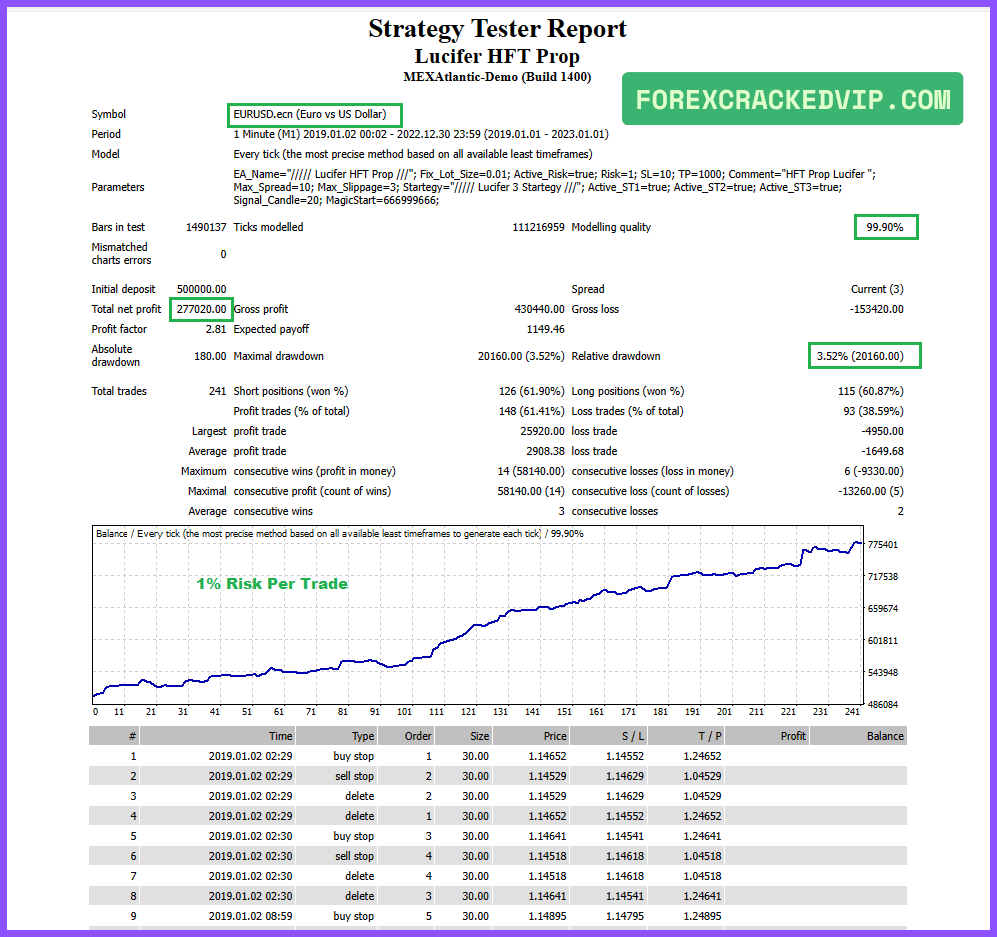The height and width of the screenshot is (937, 997).
Task: Select Average profit trade 2908.38
Action: 545,451
